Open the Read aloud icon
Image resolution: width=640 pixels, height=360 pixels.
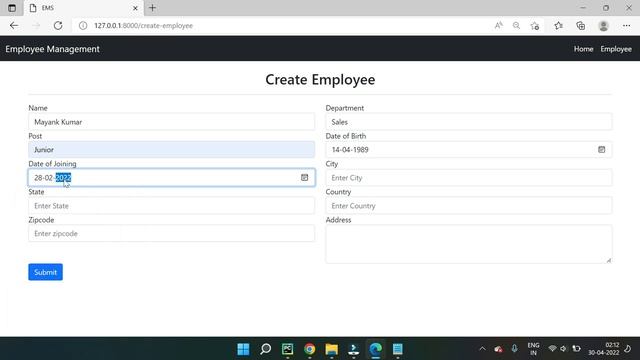[x=499, y=25]
